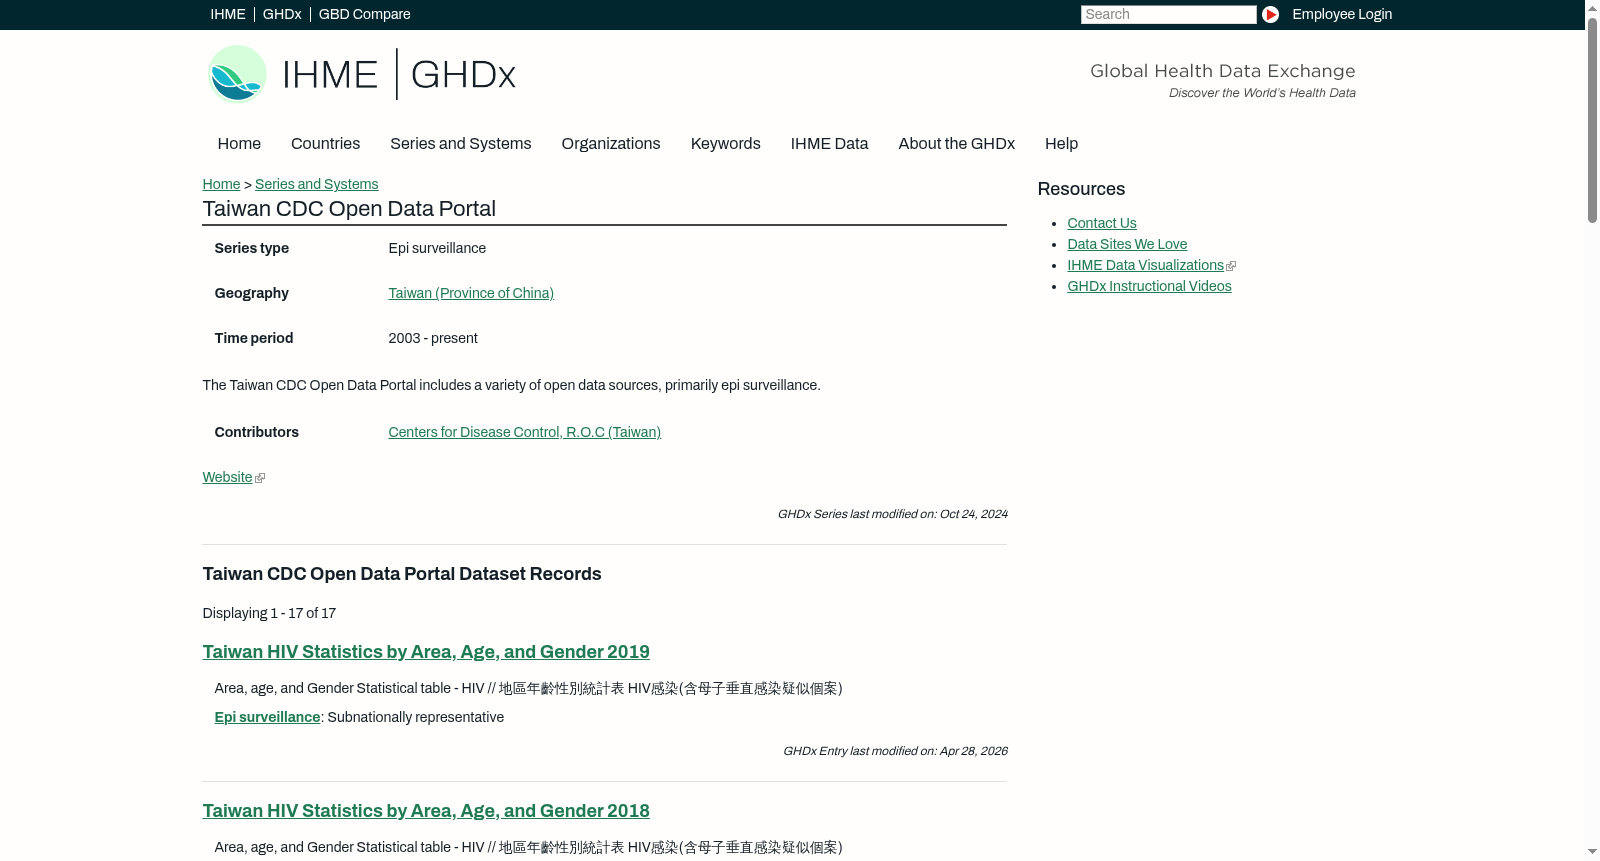
Task: Open the Series and Systems menu
Action: point(460,143)
